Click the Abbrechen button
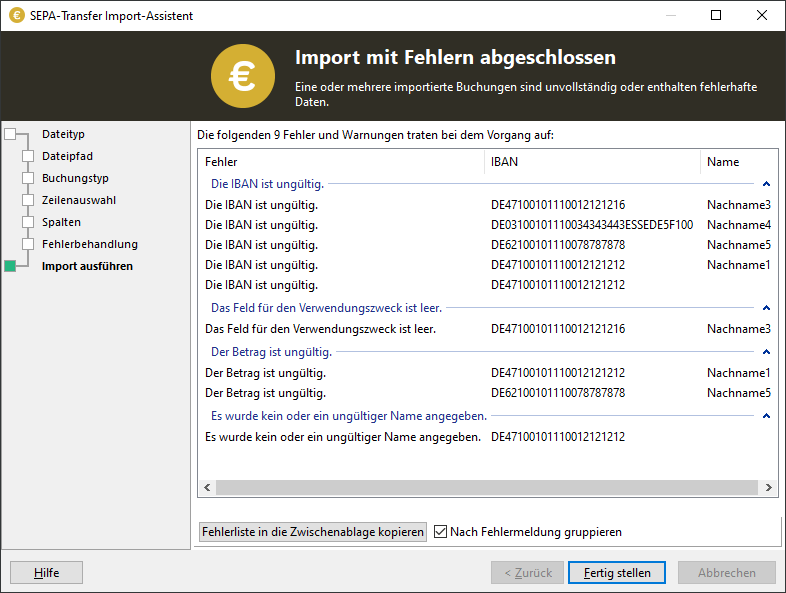 (727, 572)
